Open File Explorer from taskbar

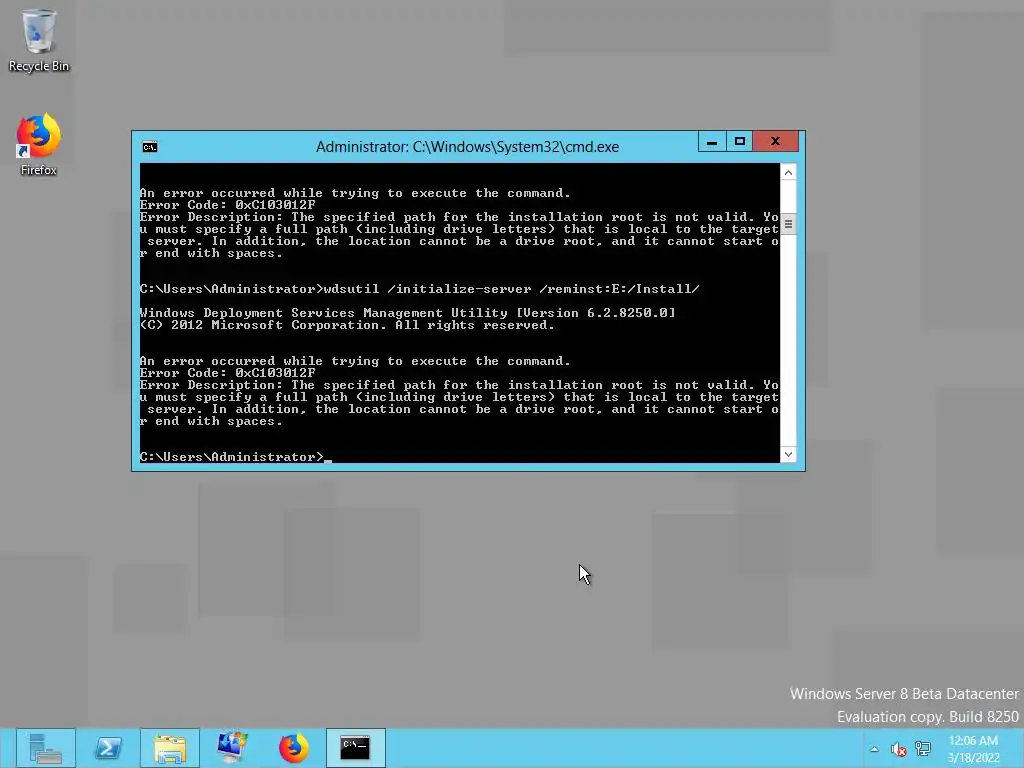170,748
